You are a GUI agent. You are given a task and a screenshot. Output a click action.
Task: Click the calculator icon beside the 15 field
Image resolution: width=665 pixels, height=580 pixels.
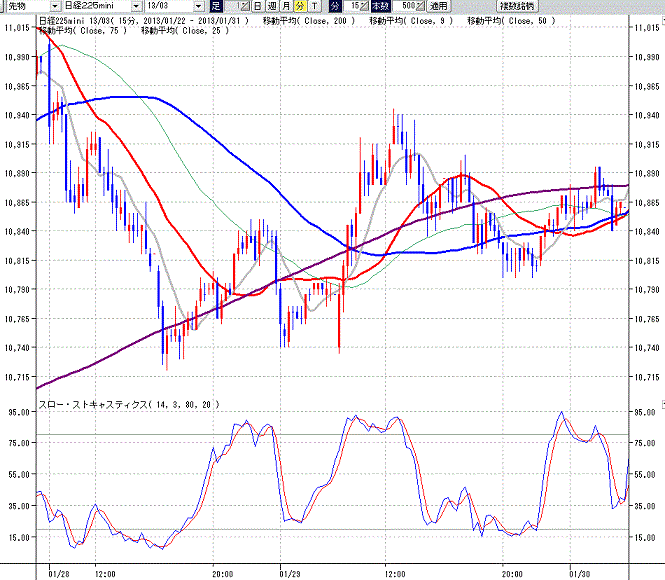click(x=364, y=6)
